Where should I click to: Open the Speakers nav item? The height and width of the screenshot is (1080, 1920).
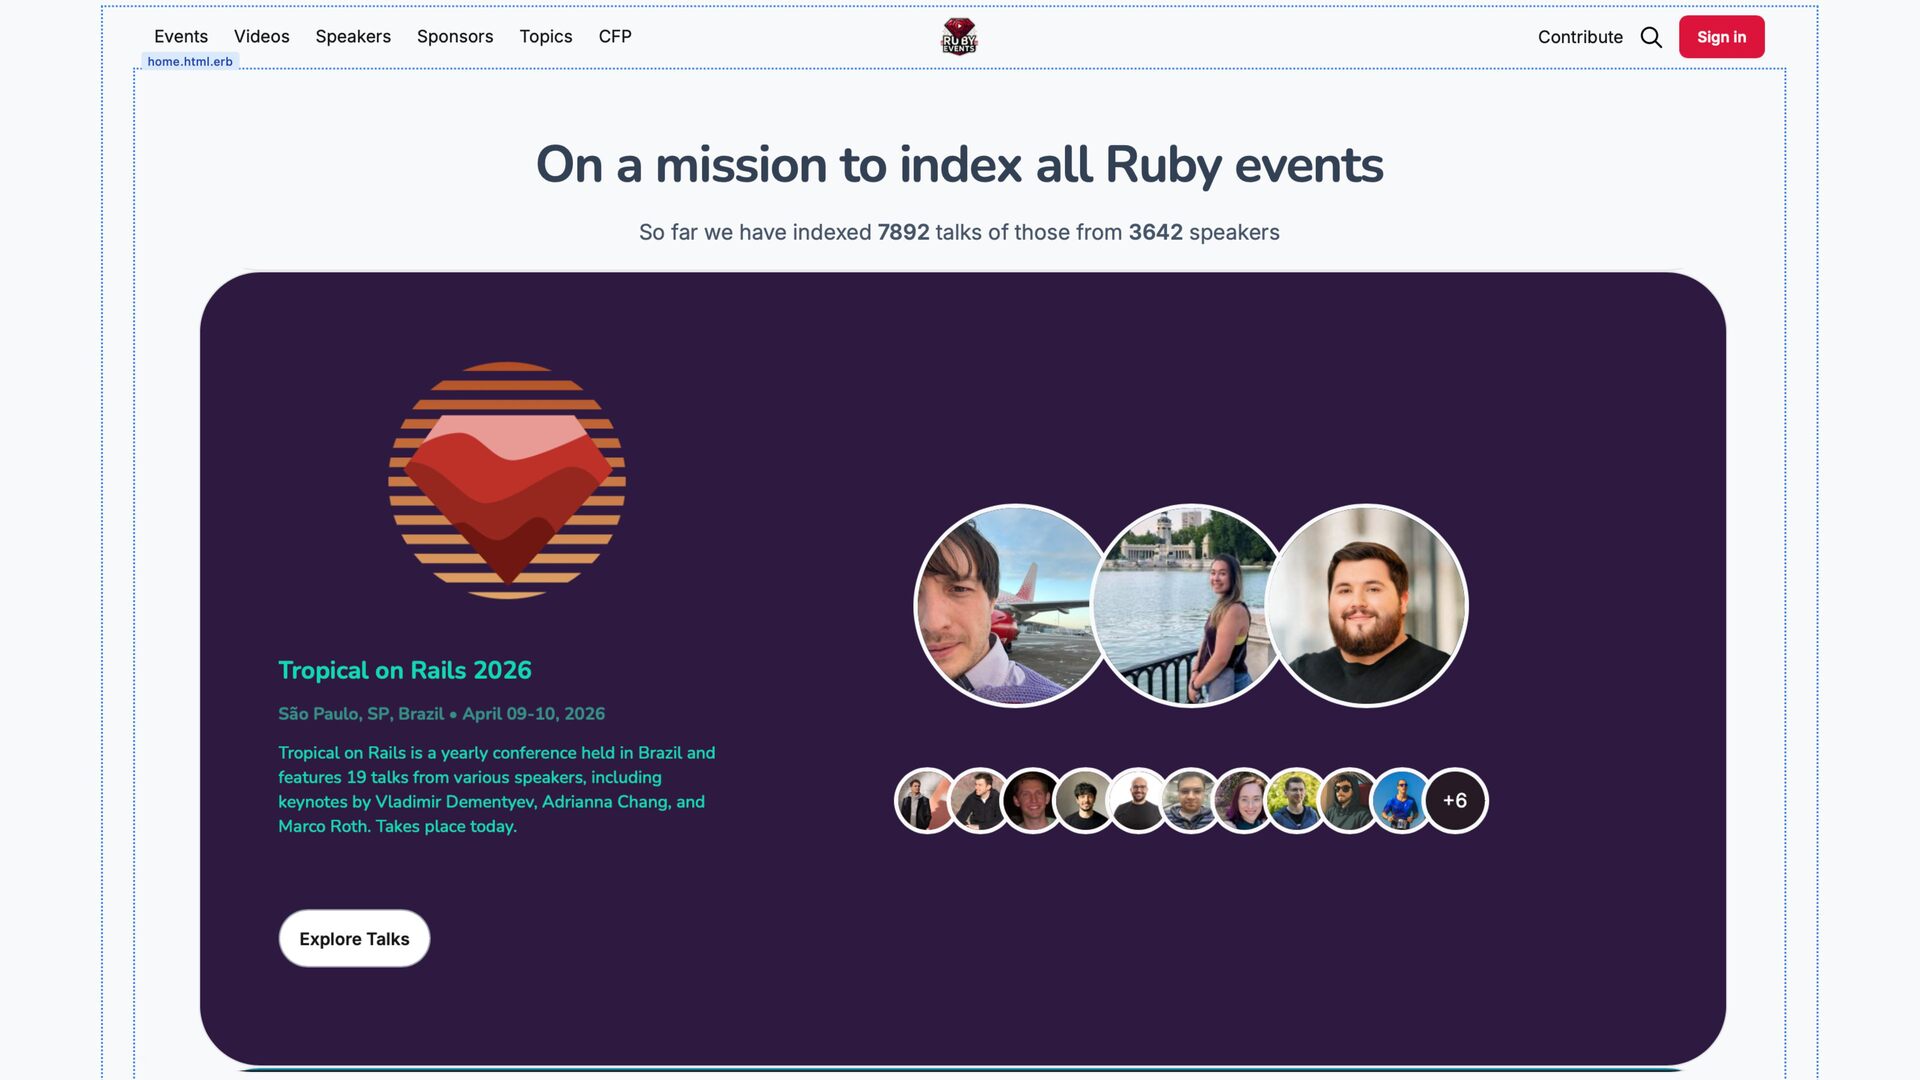pos(353,37)
